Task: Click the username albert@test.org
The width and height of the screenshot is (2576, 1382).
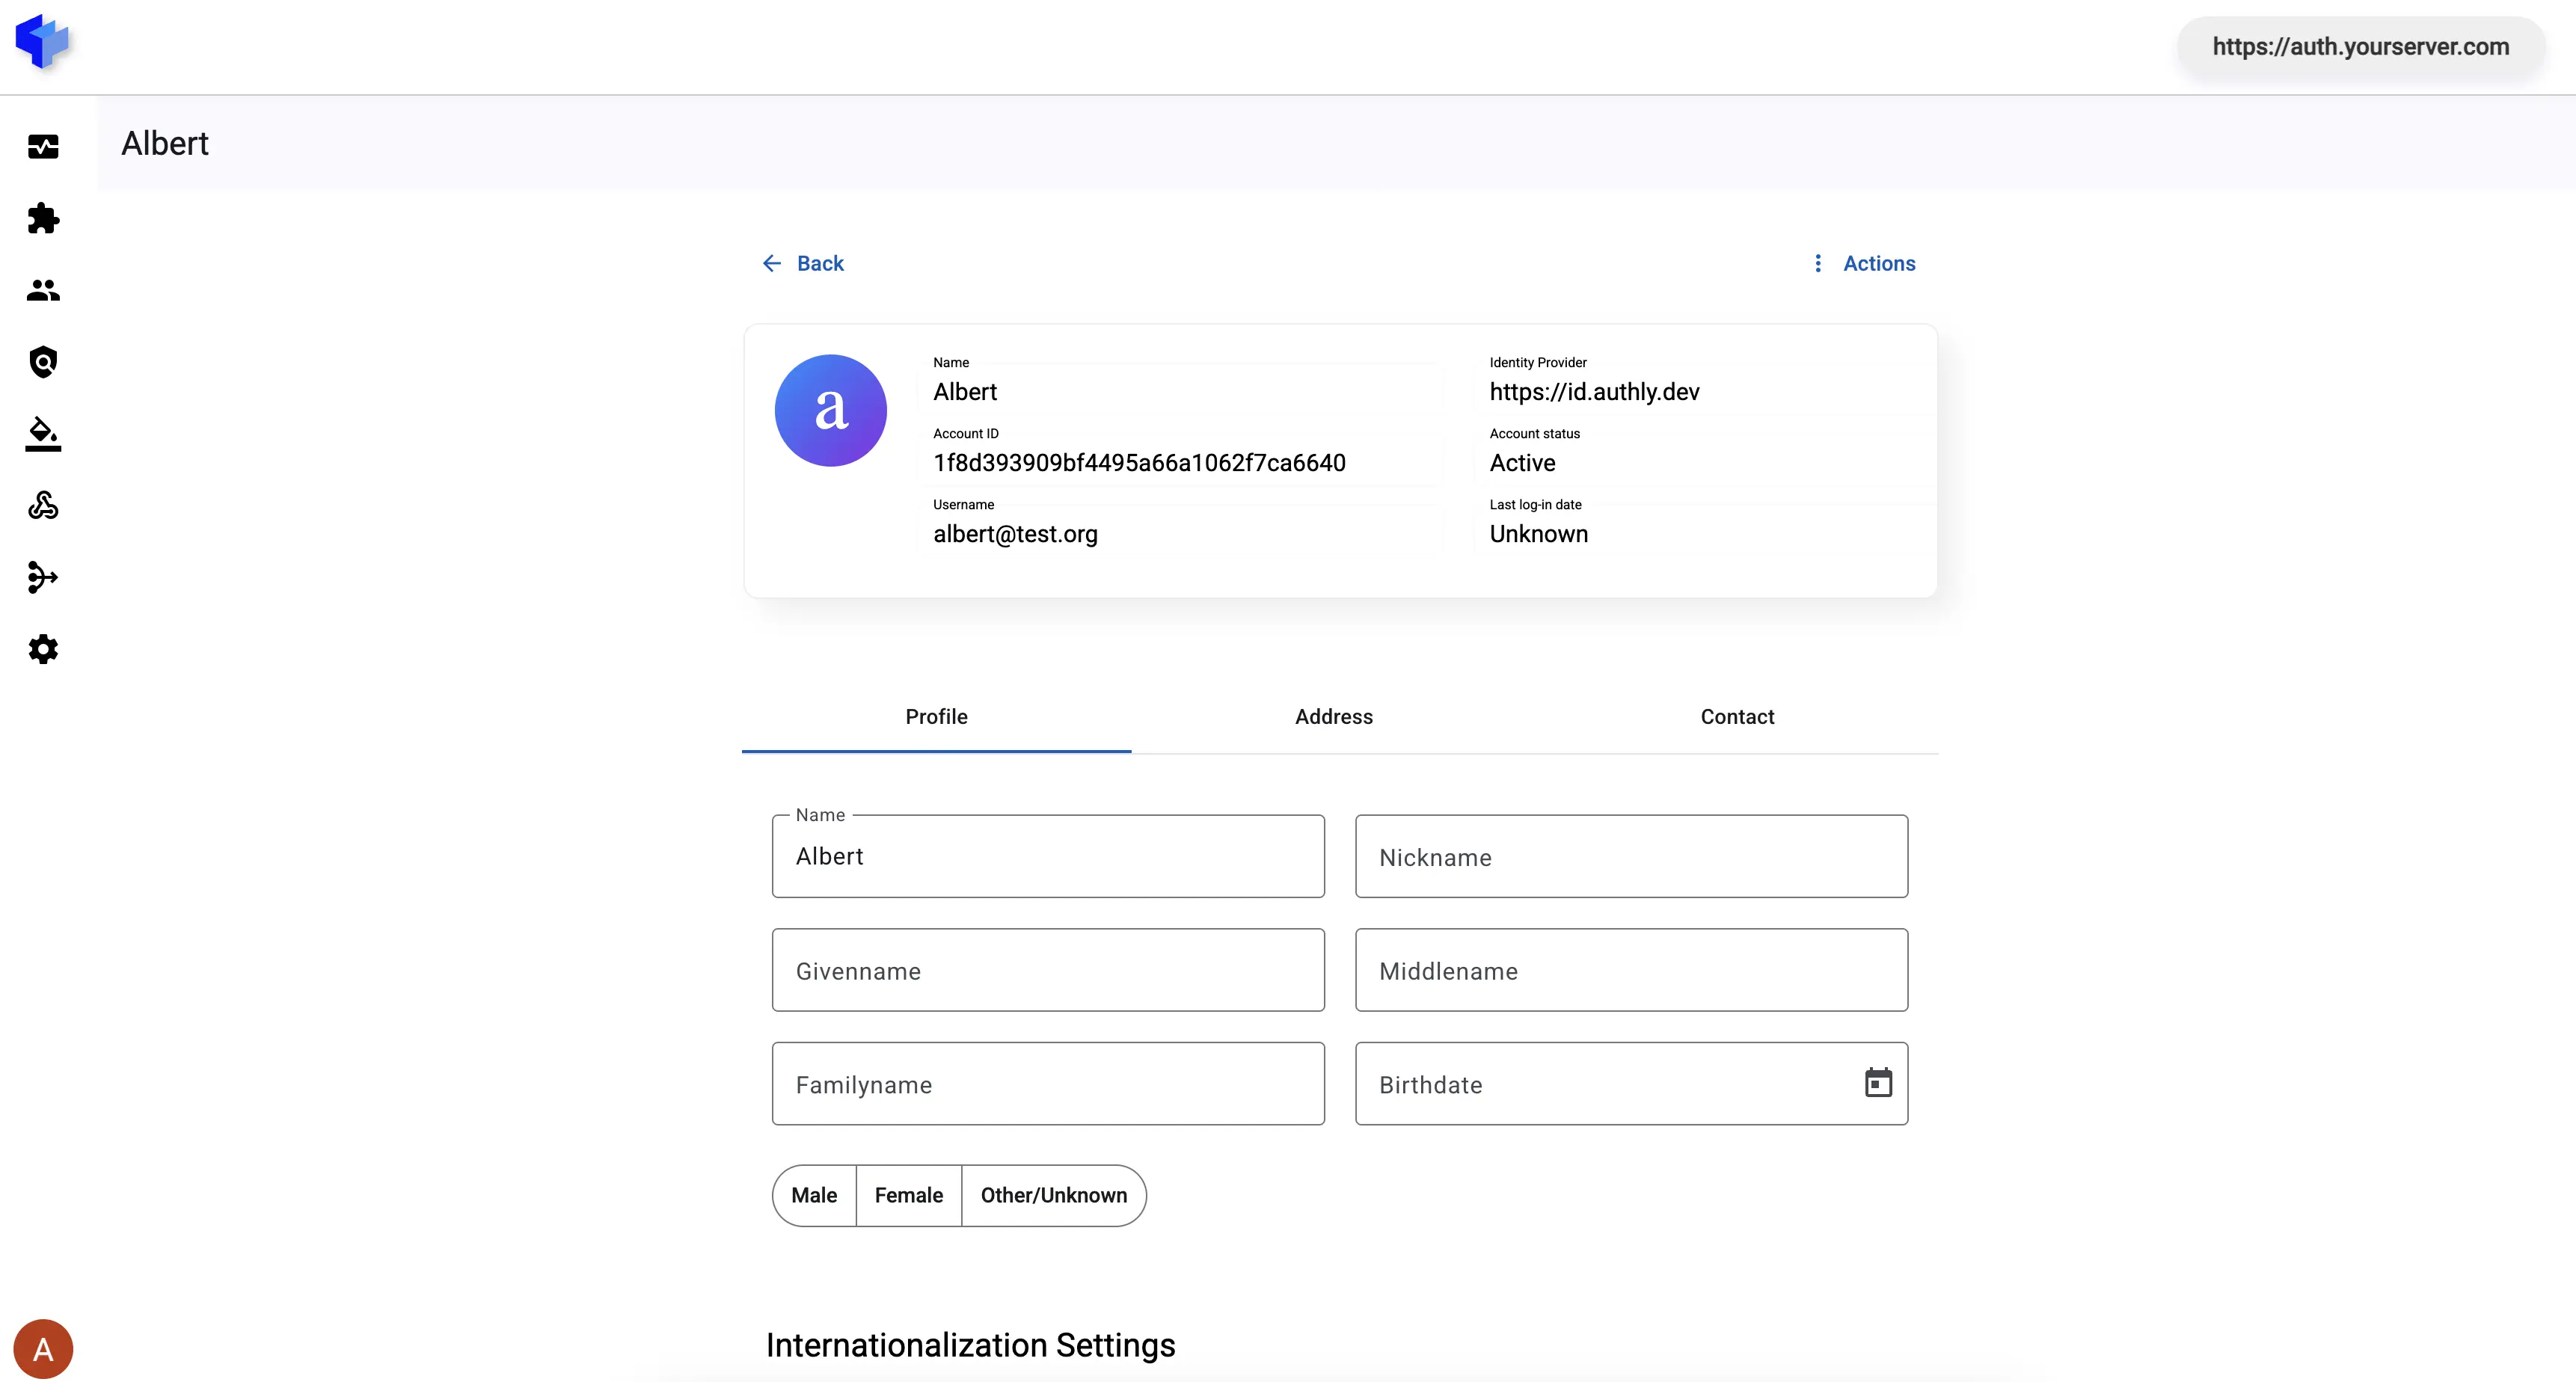Action: [x=1015, y=534]
